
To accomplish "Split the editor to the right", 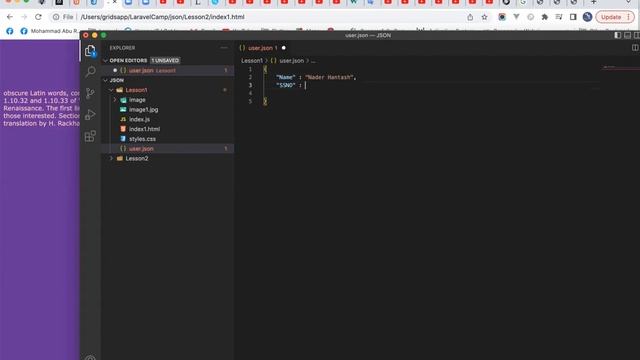I will 635,48.
